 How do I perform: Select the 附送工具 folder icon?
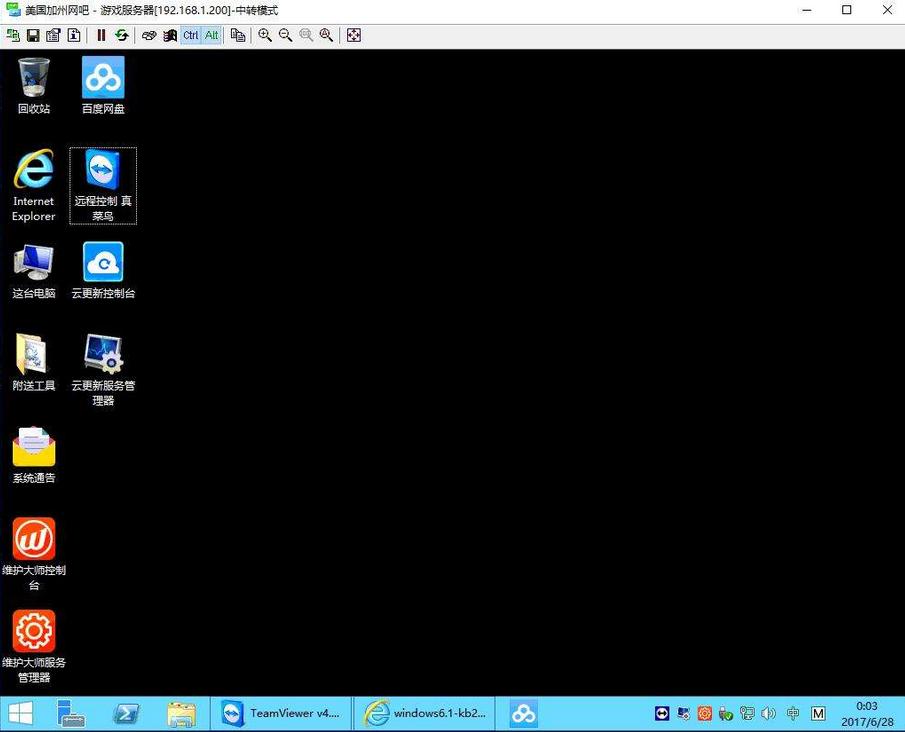[x=33, y=363]
